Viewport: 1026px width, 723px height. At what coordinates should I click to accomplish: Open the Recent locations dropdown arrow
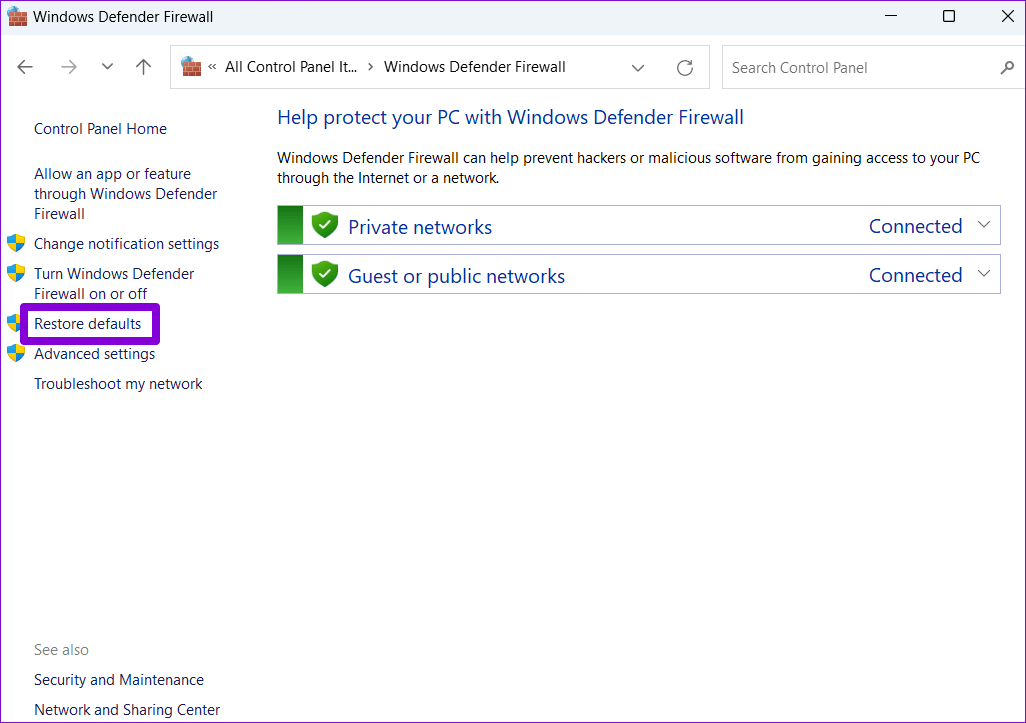pyautogui.click(x=107, y=67)
